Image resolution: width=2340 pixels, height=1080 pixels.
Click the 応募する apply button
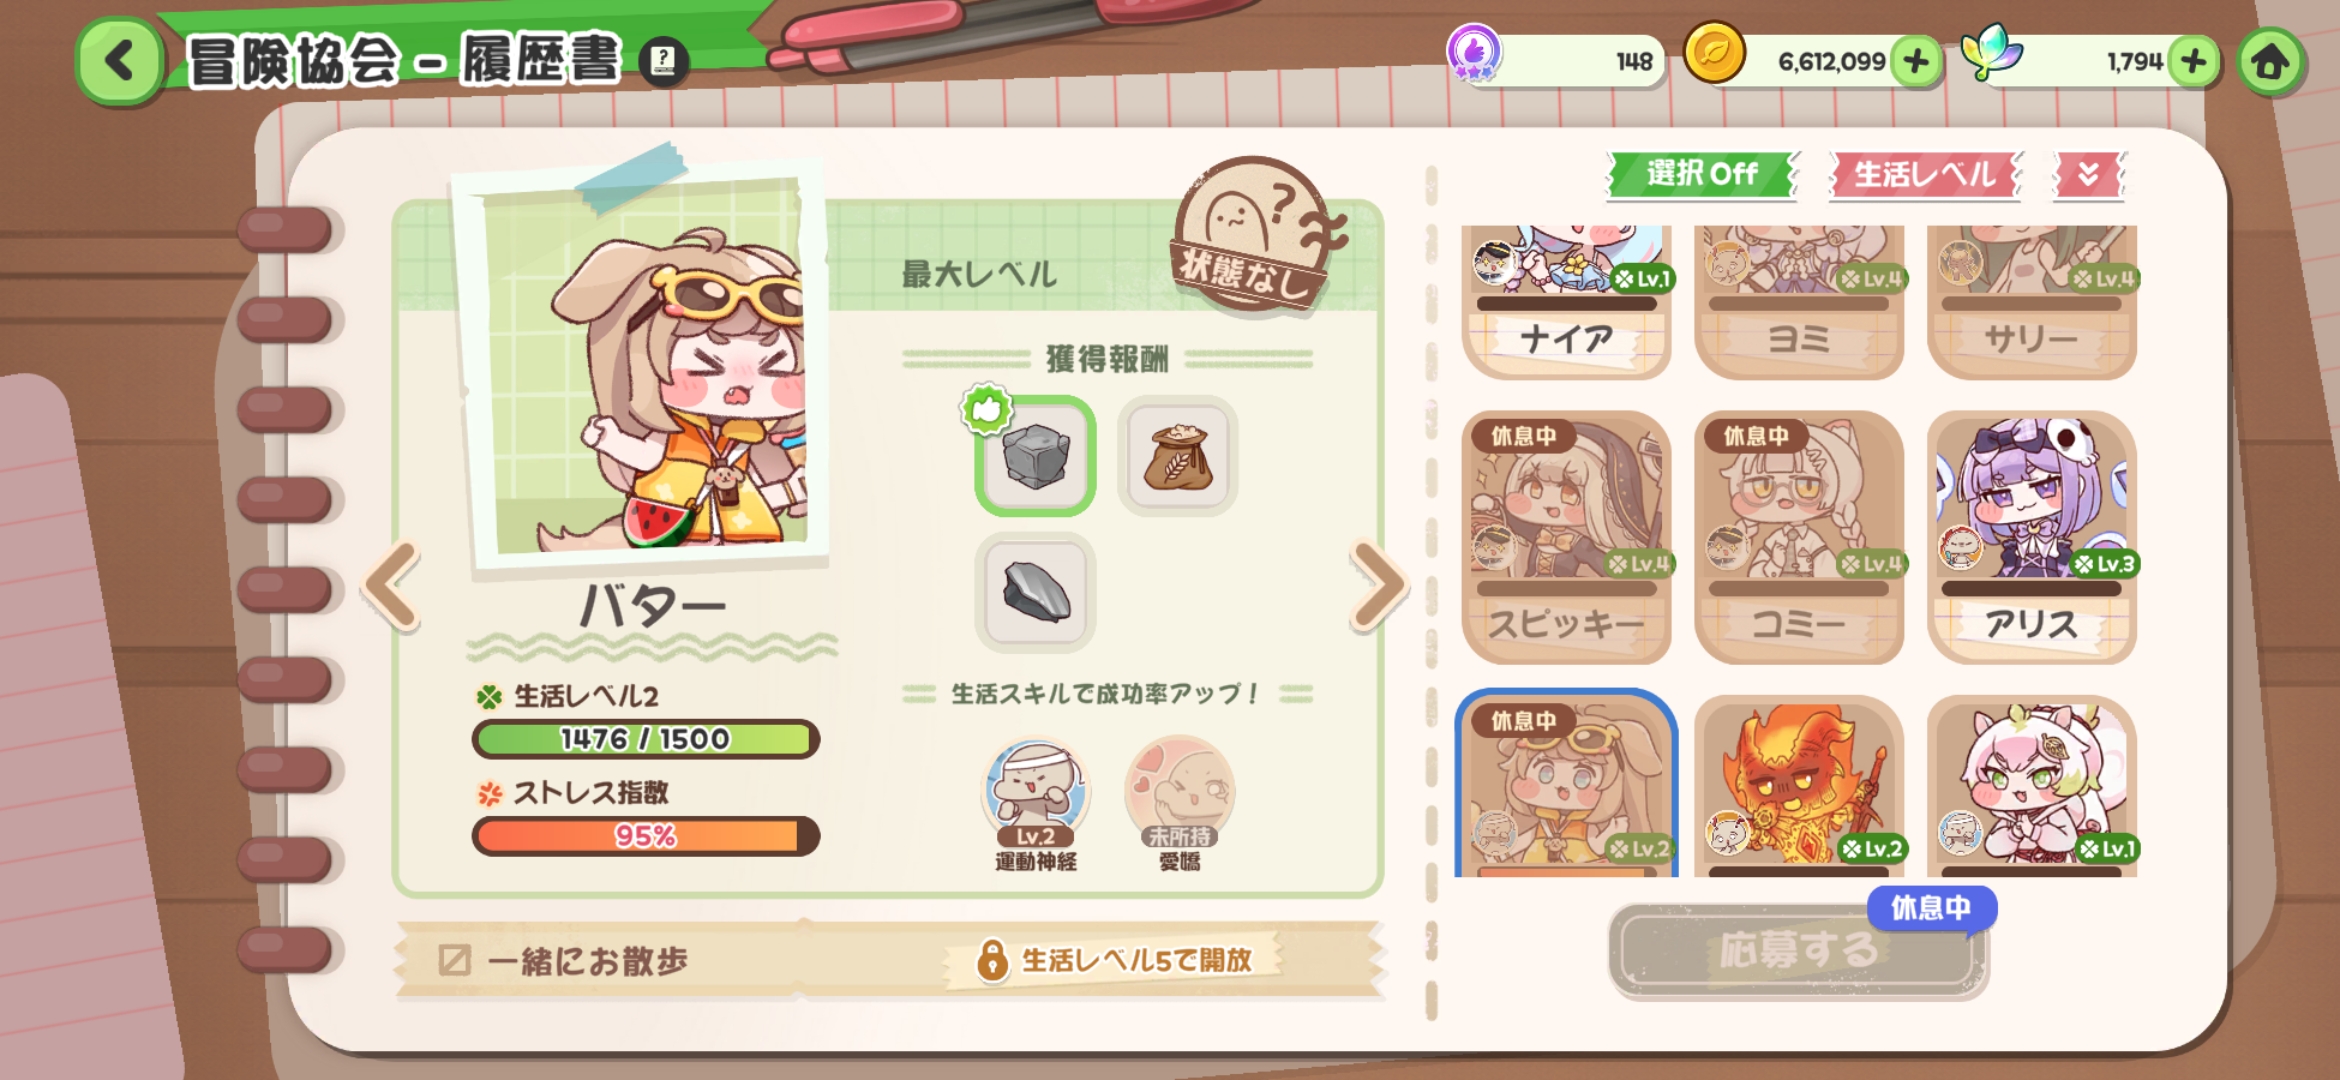1798,951
